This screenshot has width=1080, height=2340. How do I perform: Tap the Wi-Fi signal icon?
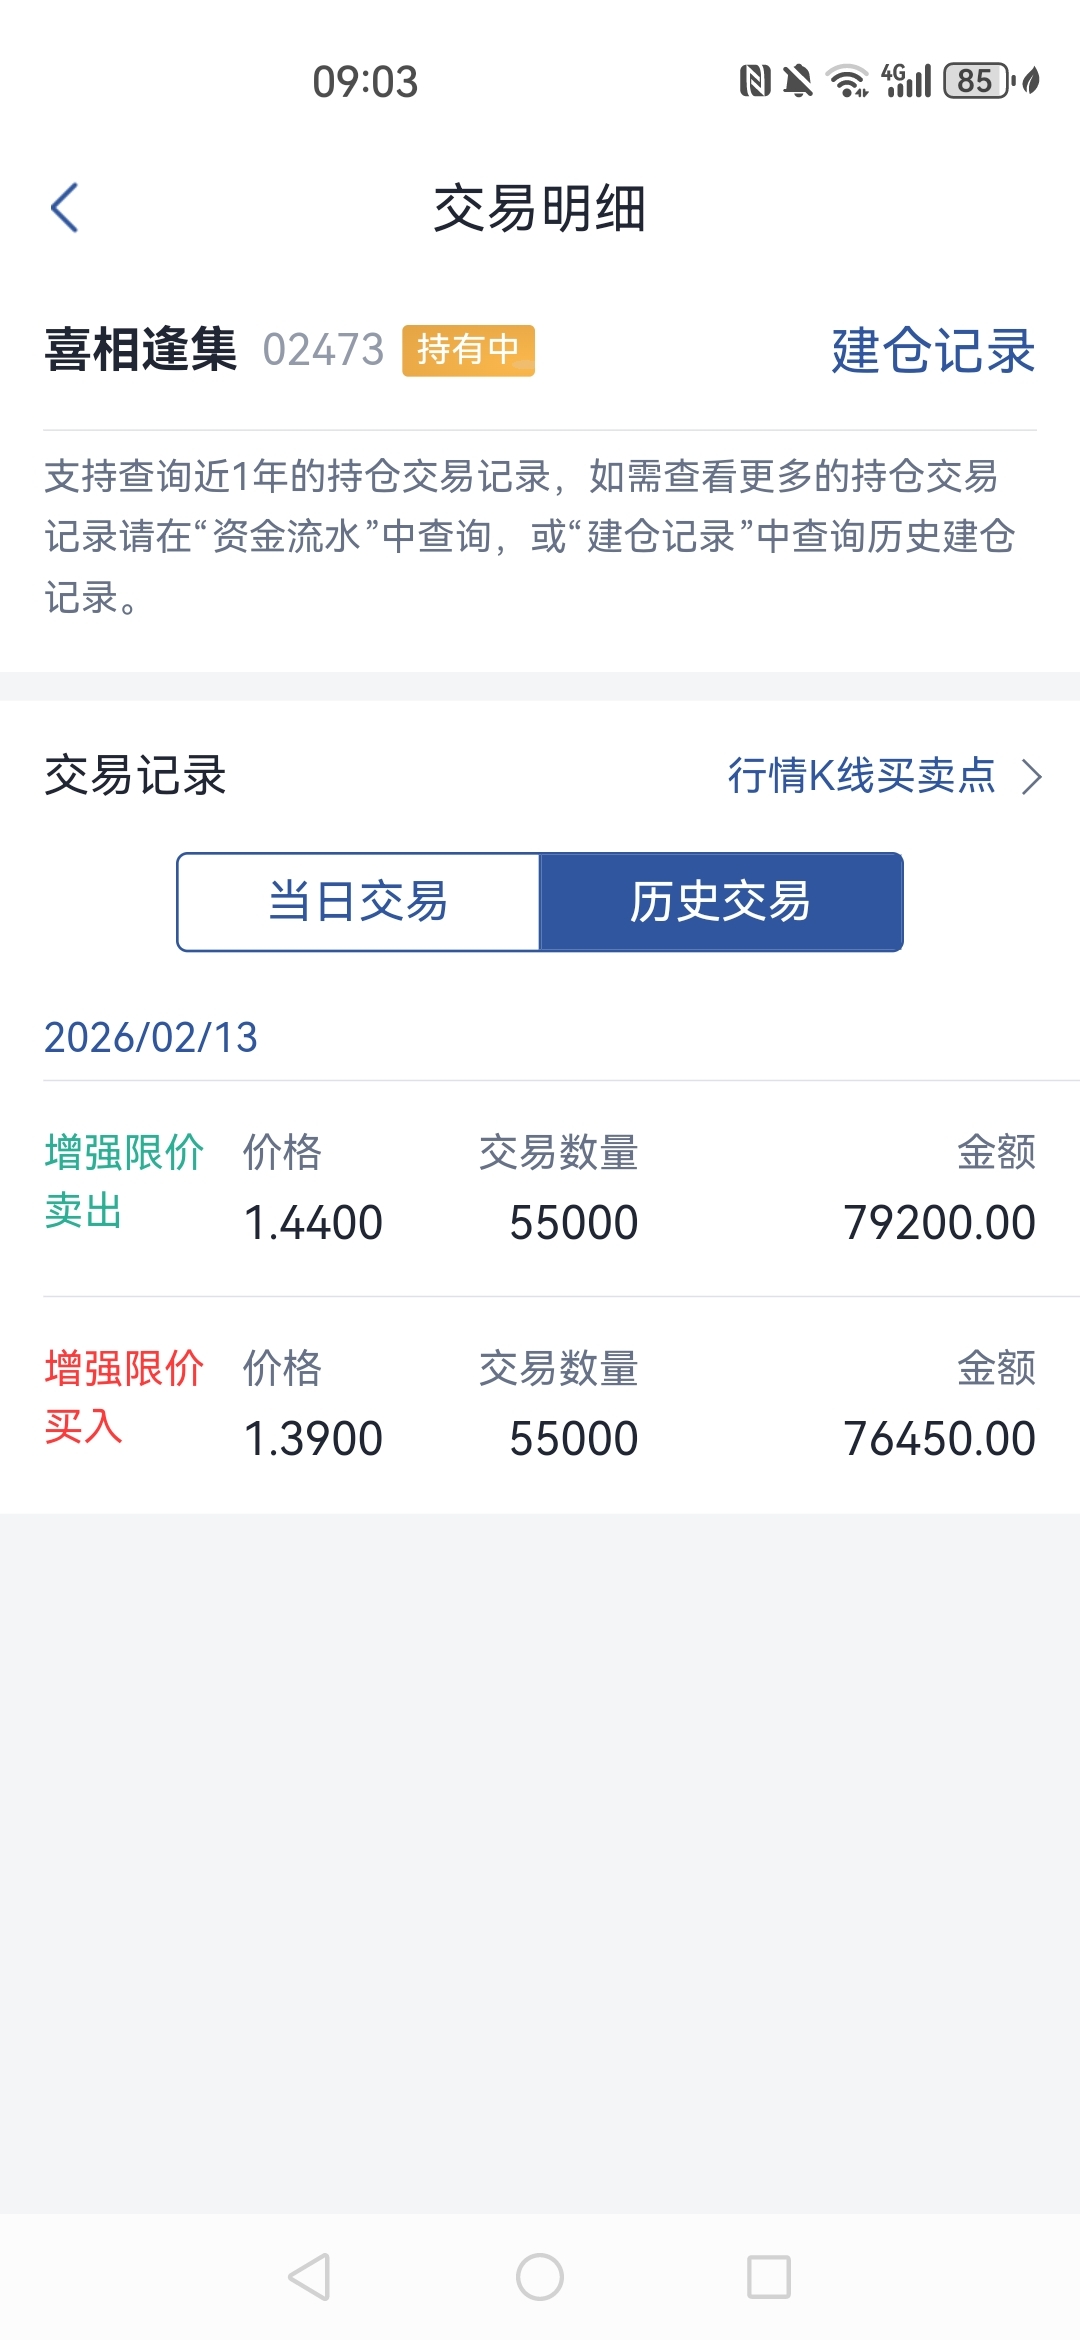pos(848,80)
